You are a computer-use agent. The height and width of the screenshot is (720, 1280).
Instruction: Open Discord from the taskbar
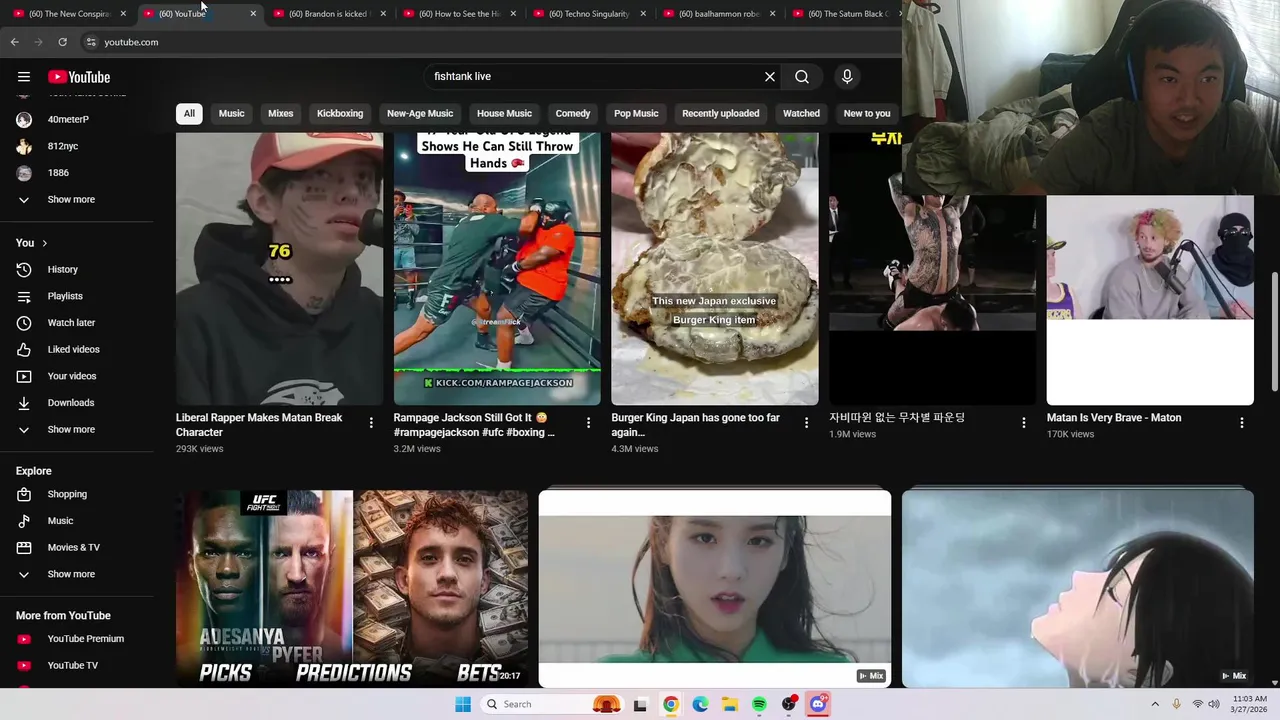point(818,704)
